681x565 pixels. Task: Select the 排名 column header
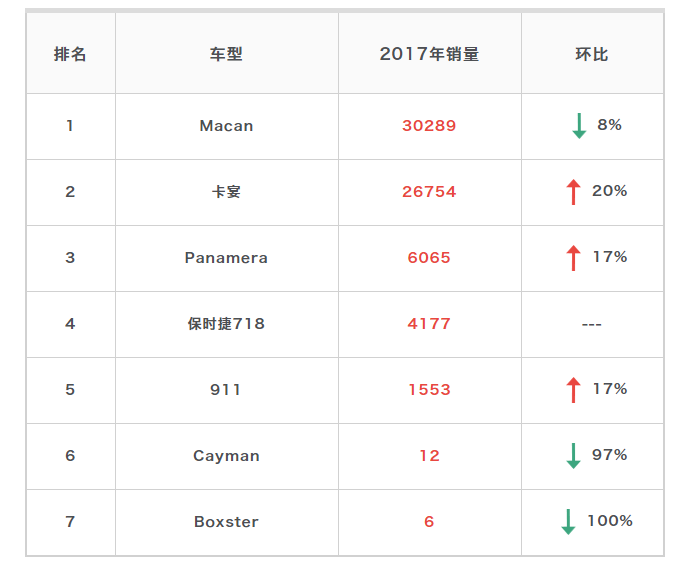(x=70, y=54)
